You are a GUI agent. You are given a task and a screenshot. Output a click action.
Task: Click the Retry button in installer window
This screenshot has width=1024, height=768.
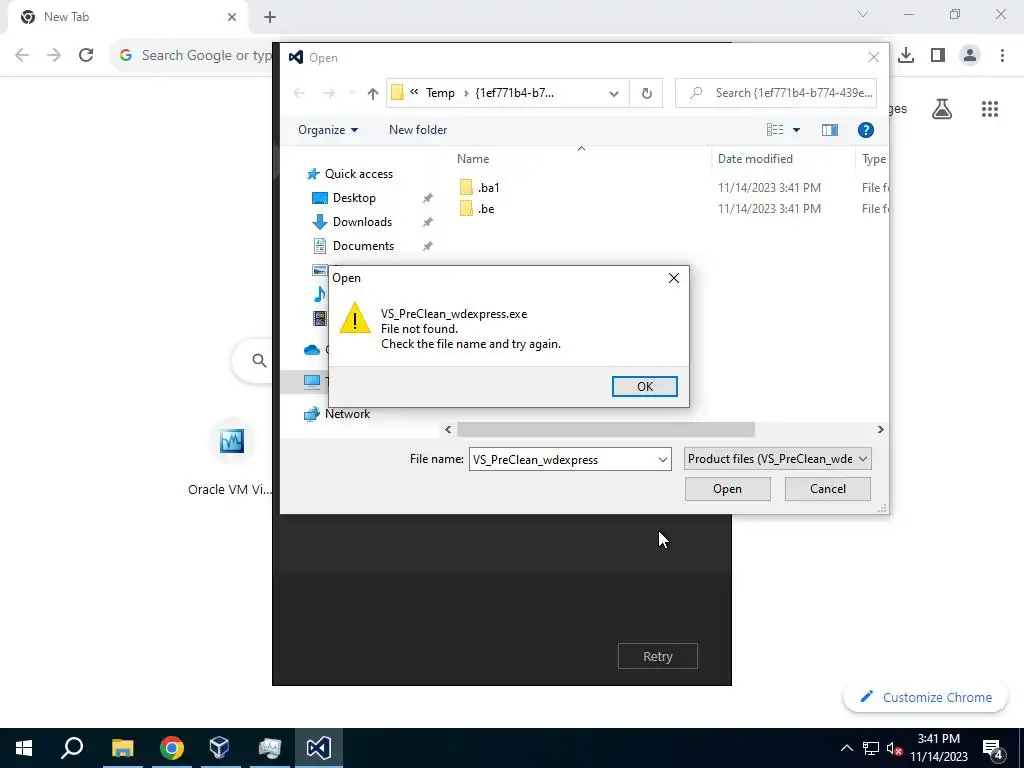(658, 656)
